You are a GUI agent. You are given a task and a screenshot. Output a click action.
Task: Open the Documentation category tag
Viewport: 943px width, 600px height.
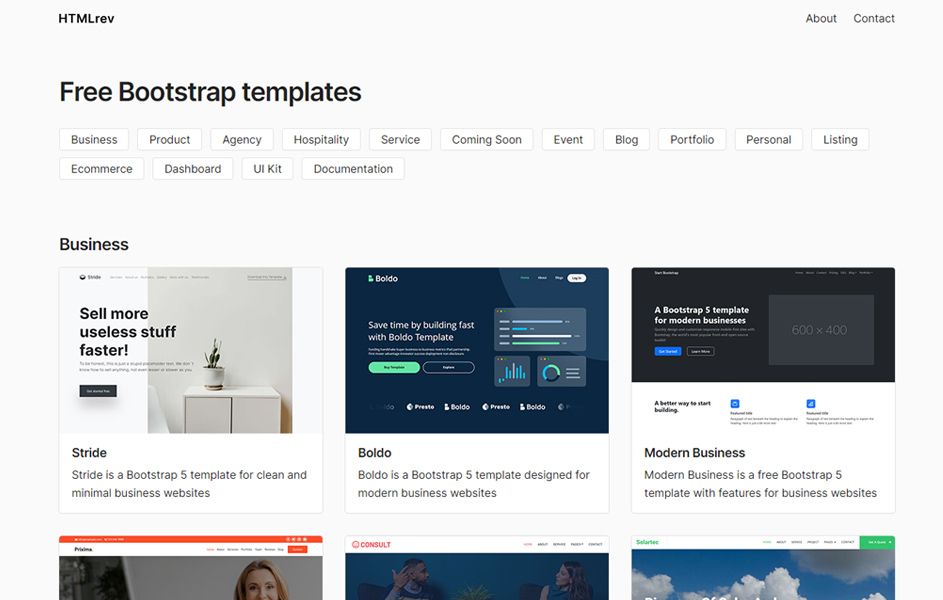353,169
